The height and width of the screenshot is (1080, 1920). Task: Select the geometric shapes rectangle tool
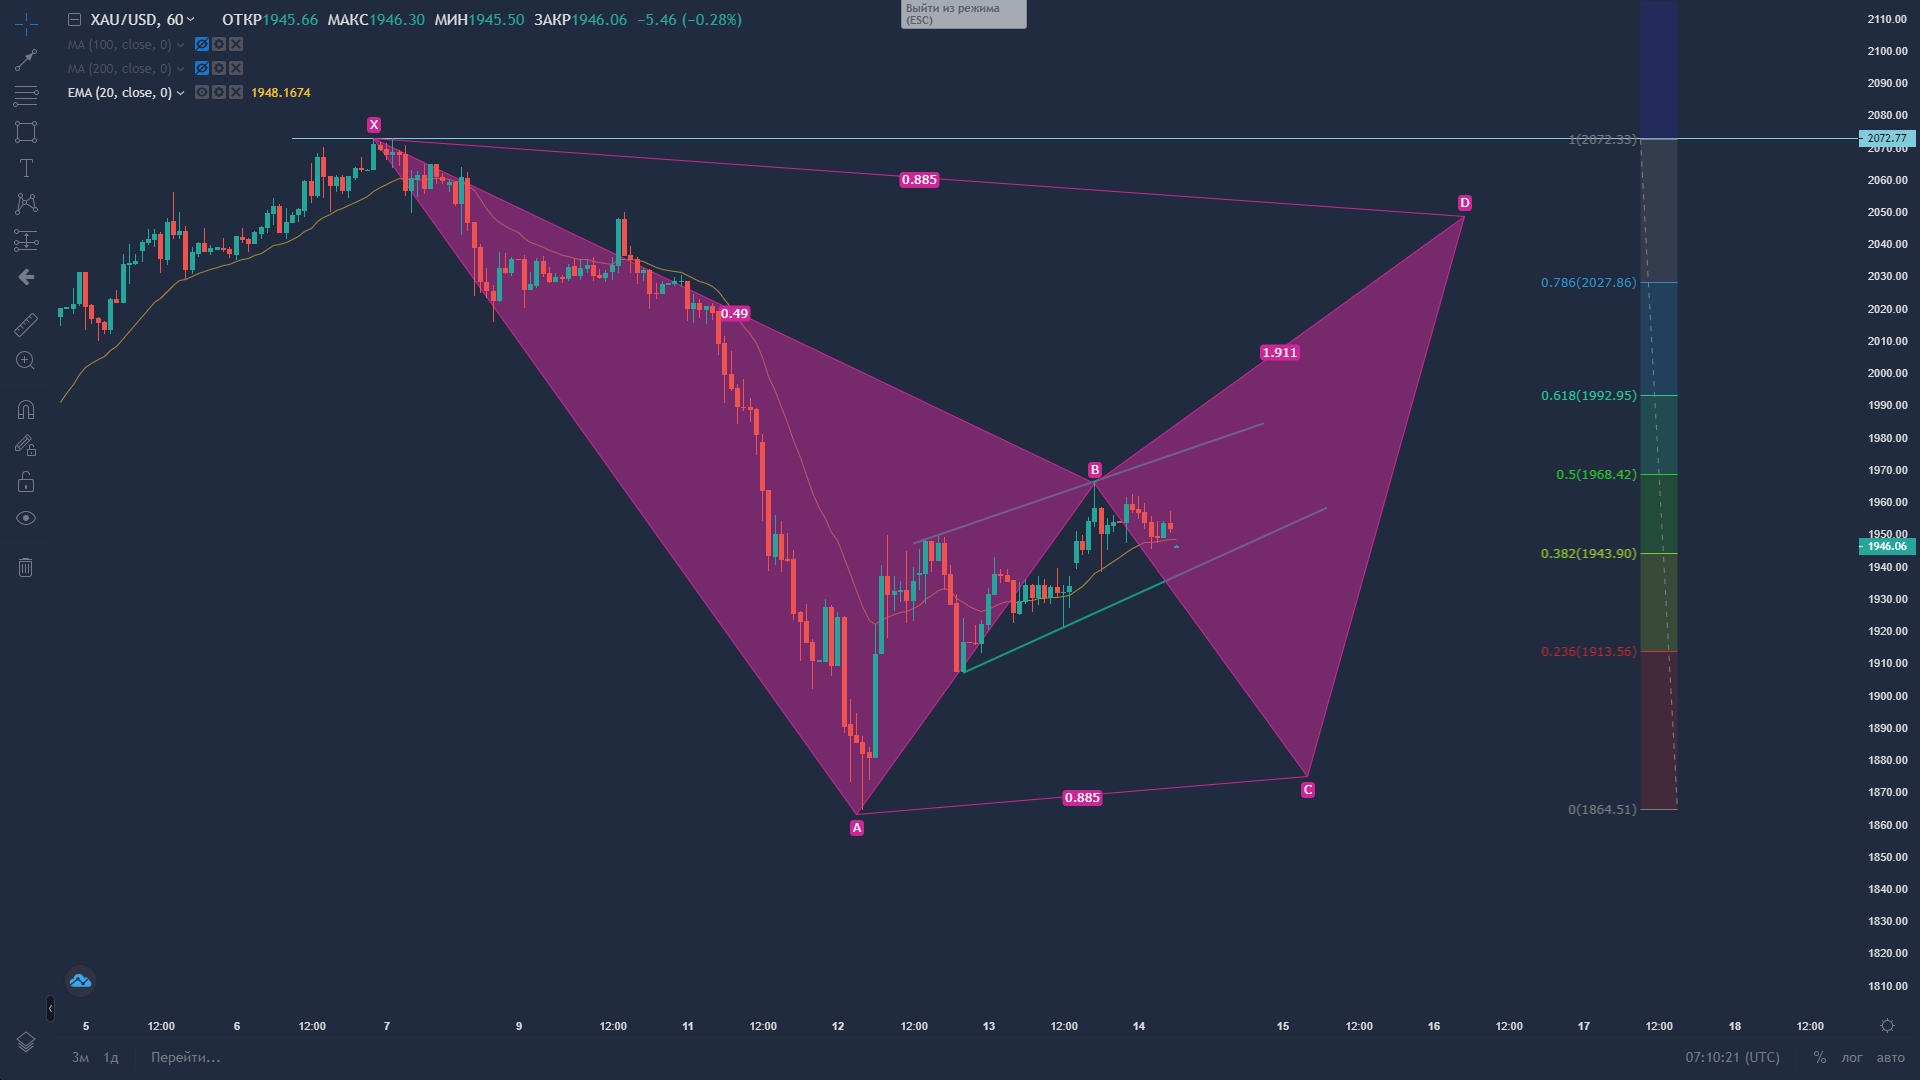click(26, 132)
